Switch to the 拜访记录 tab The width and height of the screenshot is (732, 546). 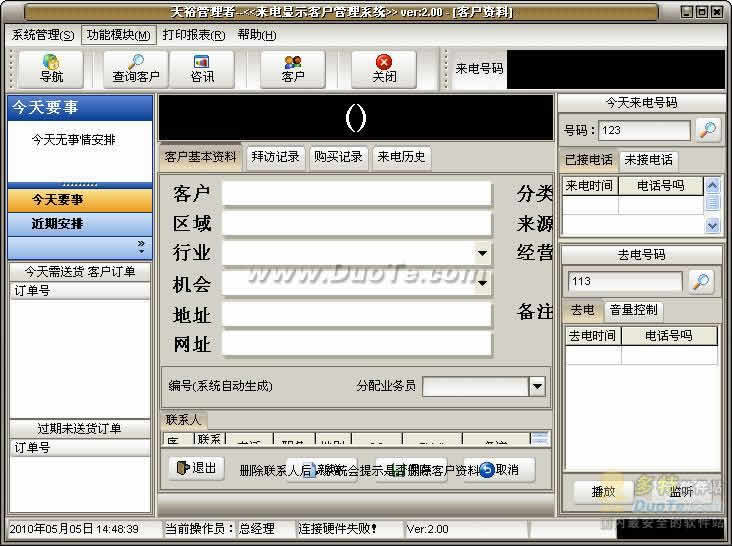pos(275,157)
